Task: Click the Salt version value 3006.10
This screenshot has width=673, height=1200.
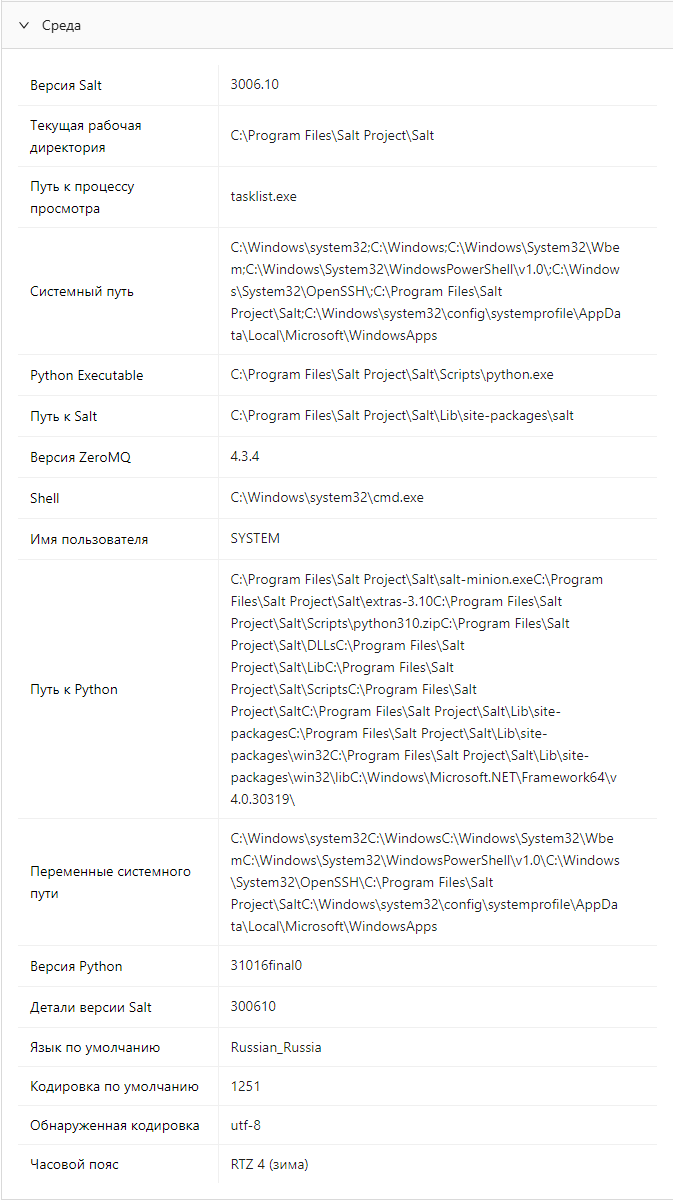Action: click(254, 84)
